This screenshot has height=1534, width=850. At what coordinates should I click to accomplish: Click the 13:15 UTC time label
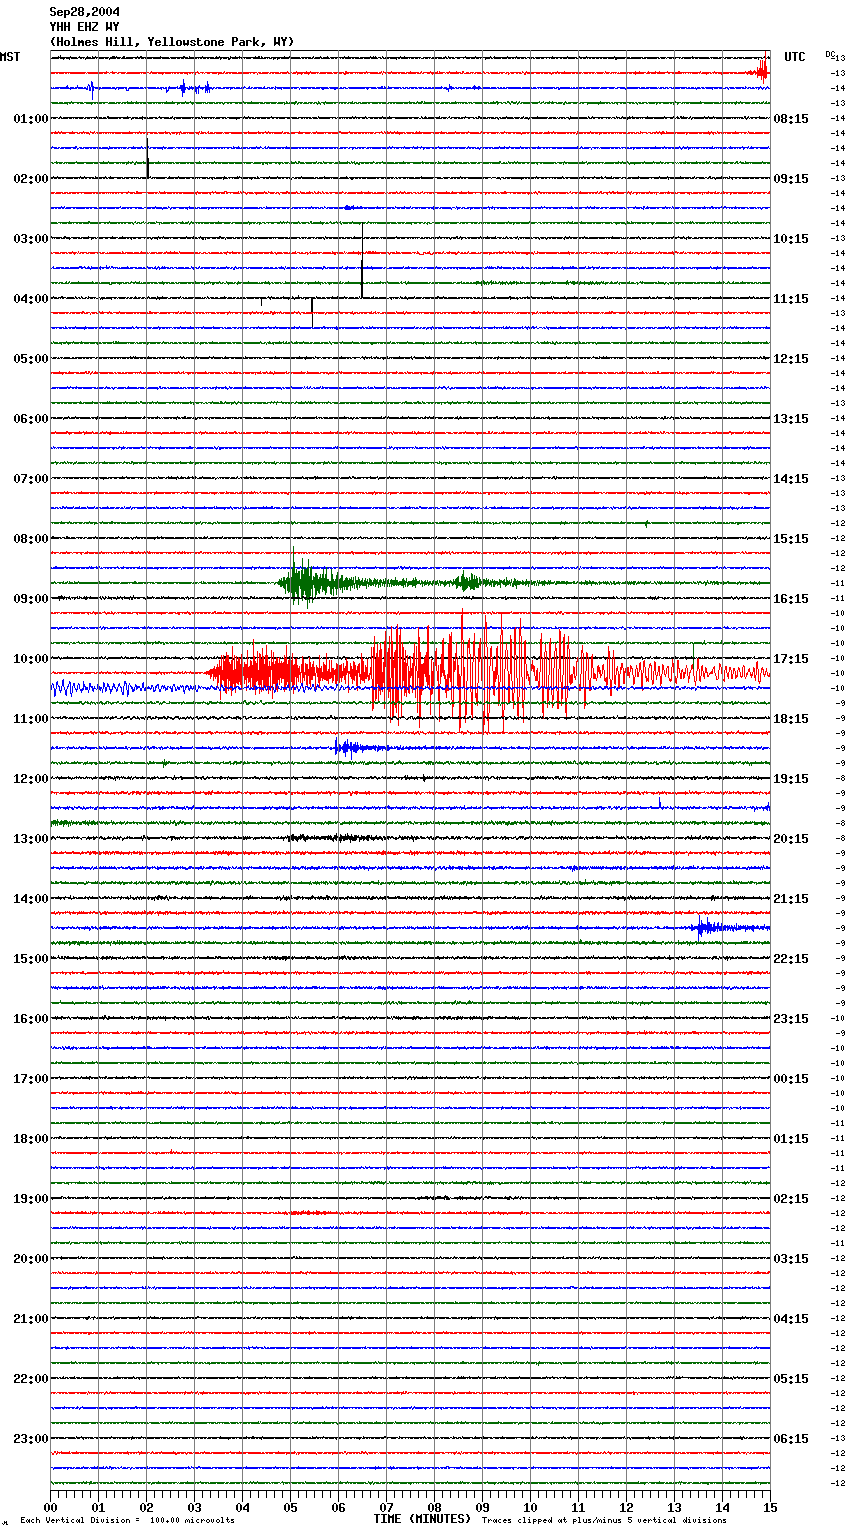(x=791, y=419)
